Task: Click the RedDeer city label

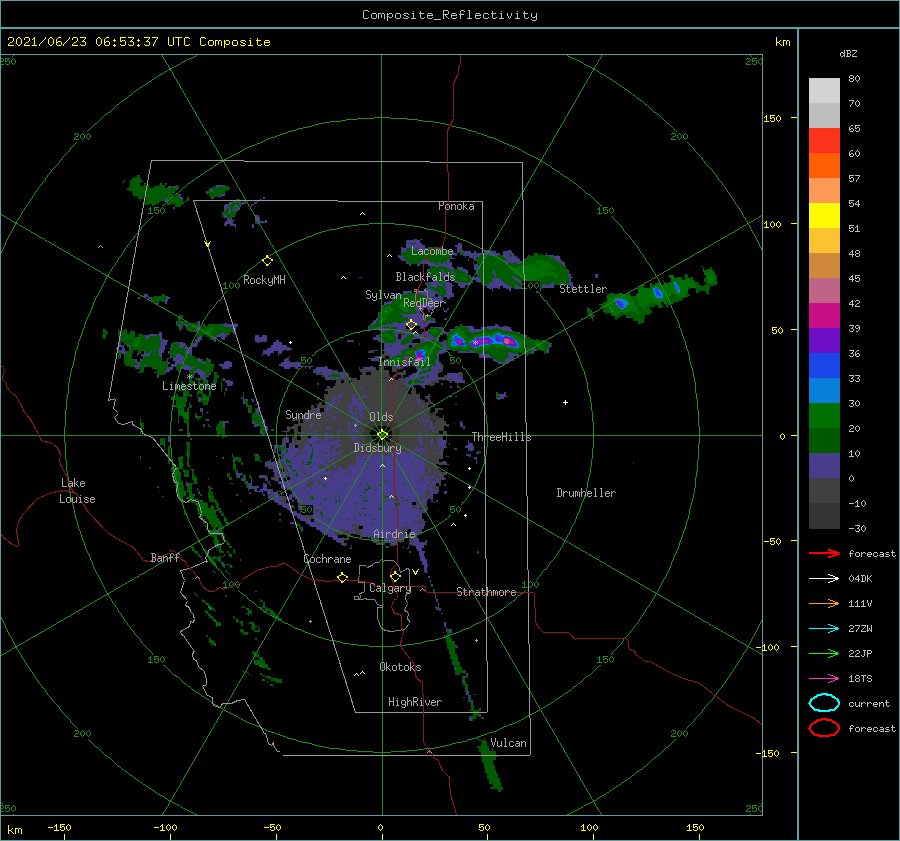Action: point(424,303)
